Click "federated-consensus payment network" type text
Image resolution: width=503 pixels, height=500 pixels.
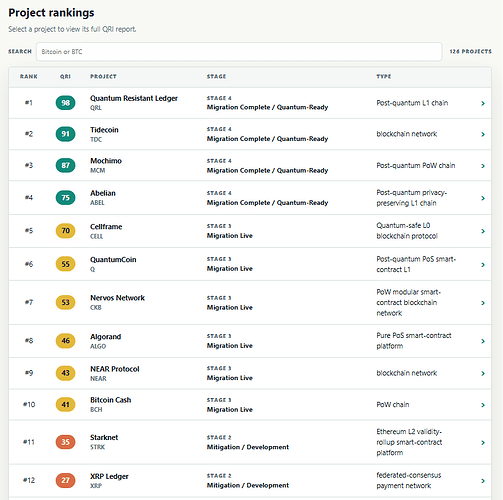(409, 480)
